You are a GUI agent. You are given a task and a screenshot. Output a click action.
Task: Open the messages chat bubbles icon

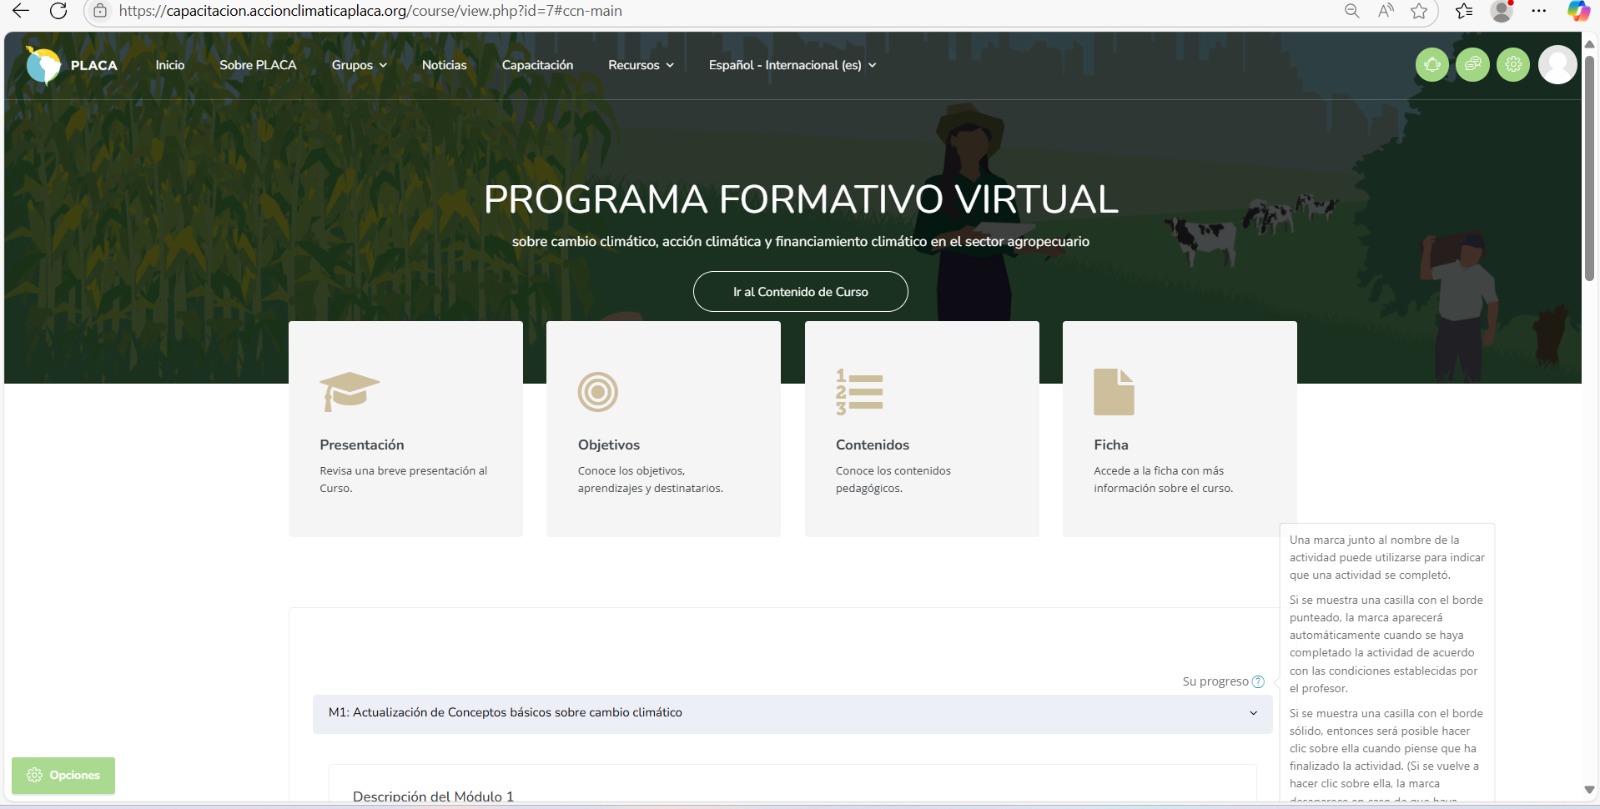[1472, 65]
